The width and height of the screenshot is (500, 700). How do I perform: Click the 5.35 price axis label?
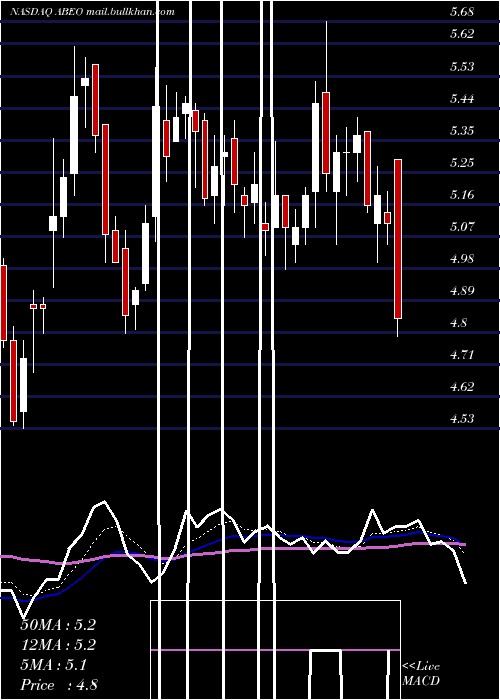point(462,131)
